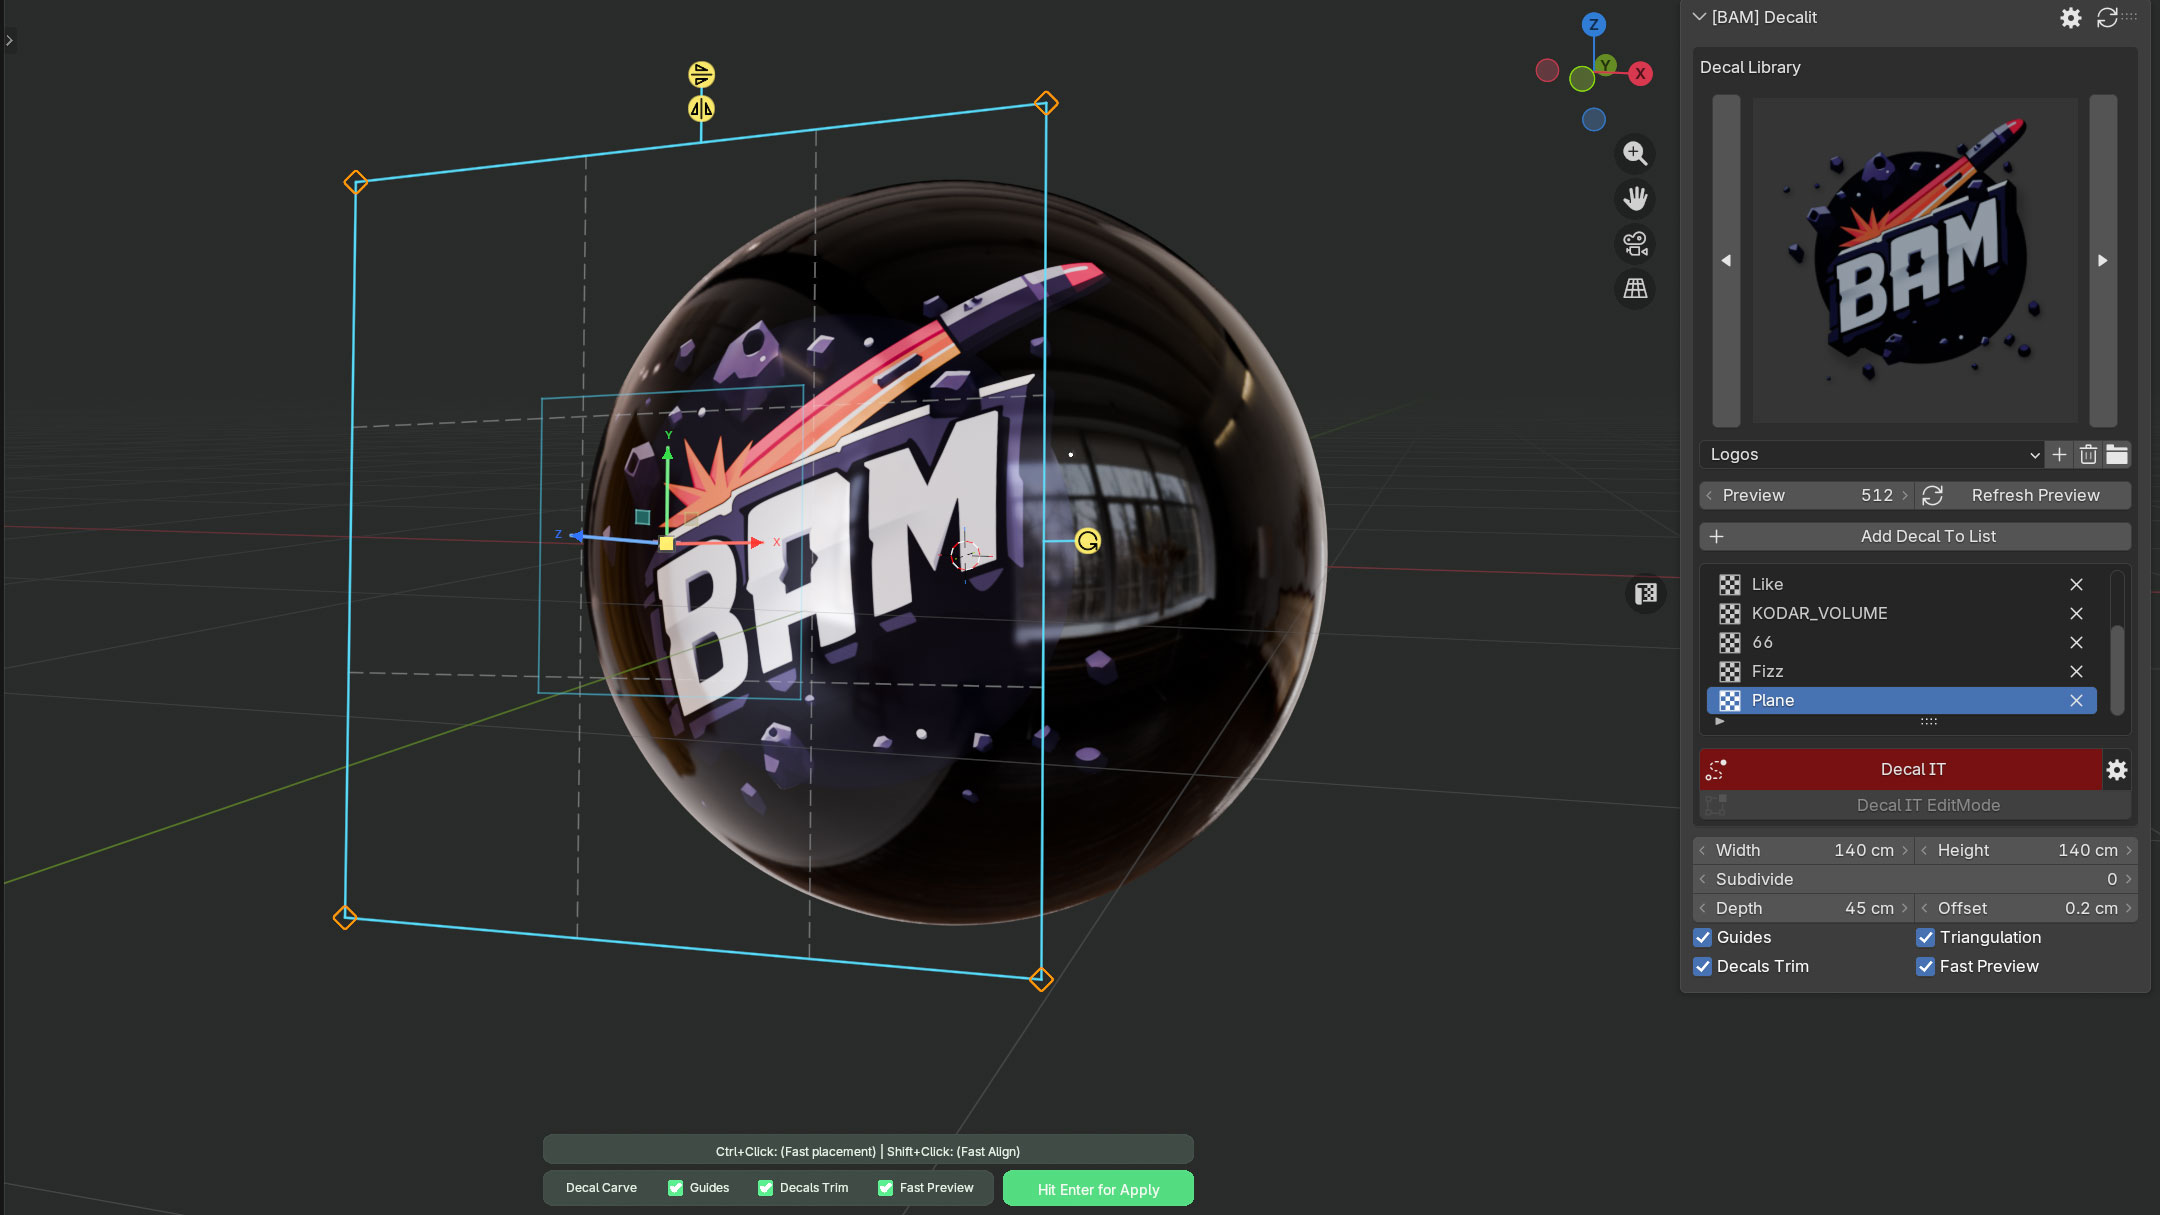Toggle Triangulation checkbox

tap(1926, 938)
